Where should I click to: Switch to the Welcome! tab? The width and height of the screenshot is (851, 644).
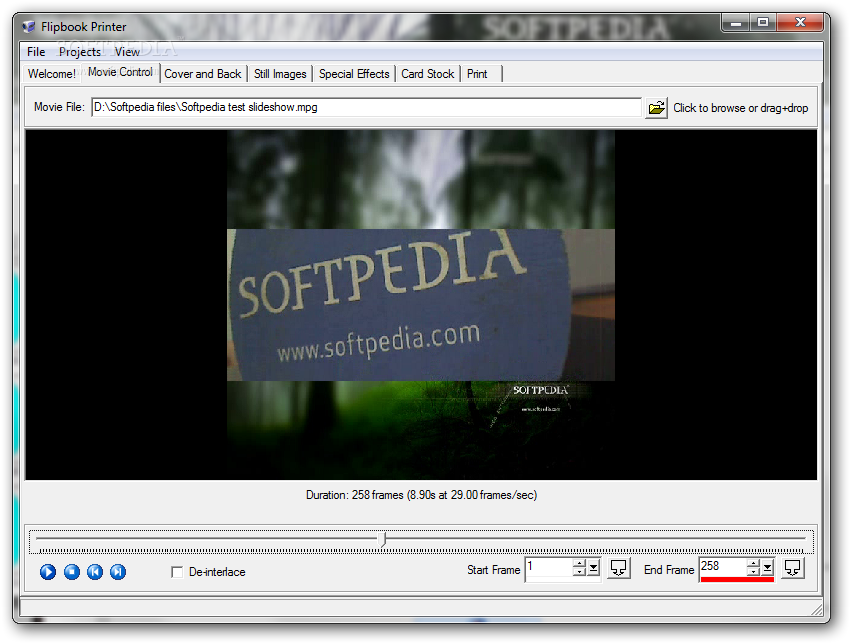[x=52, y=74]
